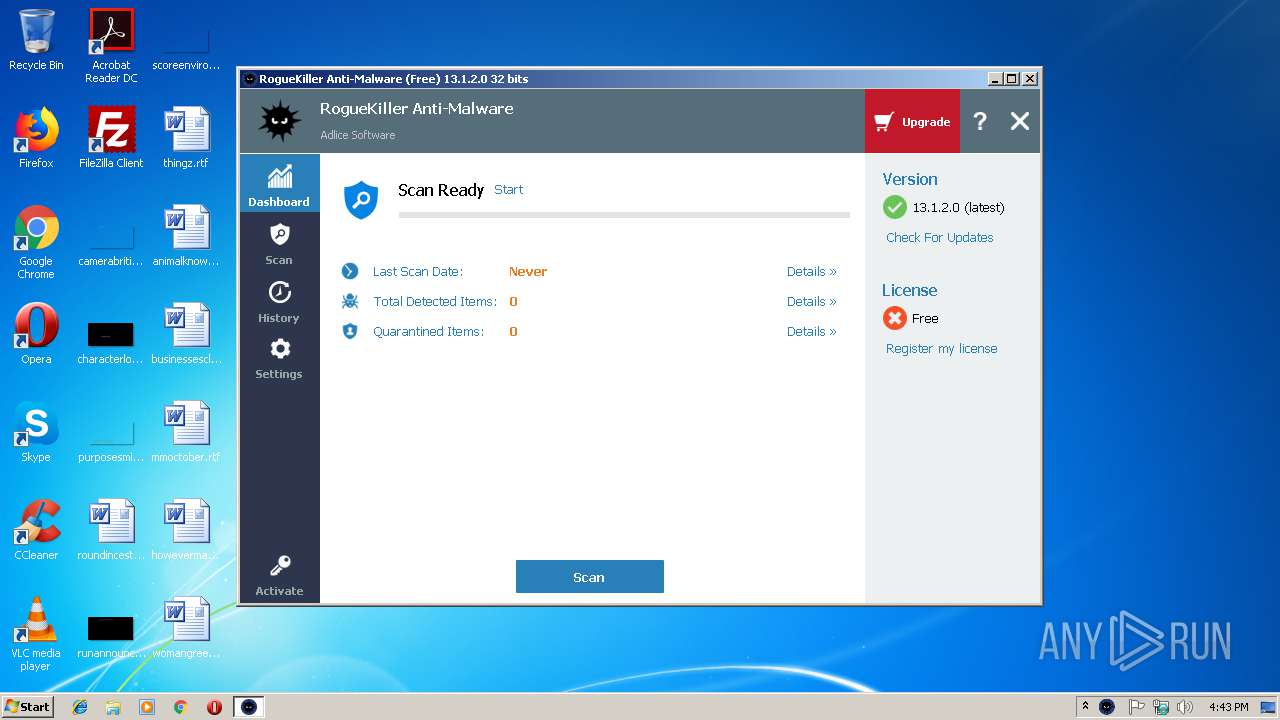The height and width of the screenshot is (720, 1280).
Task: Open Details for Quarantined Items
Action: coord(811,332)
